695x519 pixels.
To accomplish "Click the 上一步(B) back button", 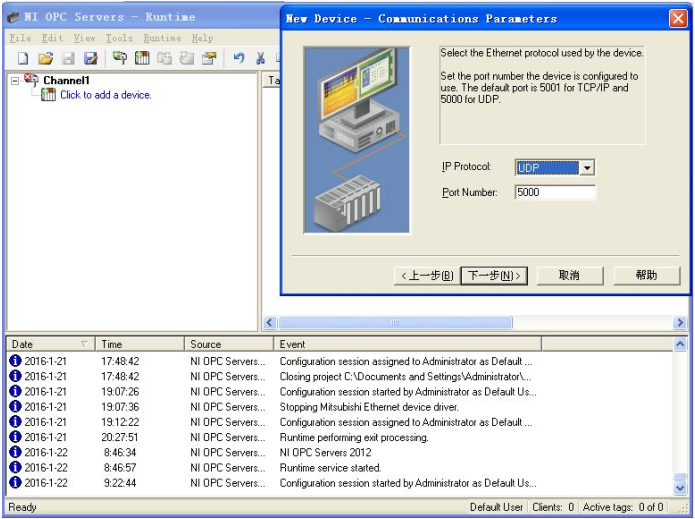I will [427, 276].
